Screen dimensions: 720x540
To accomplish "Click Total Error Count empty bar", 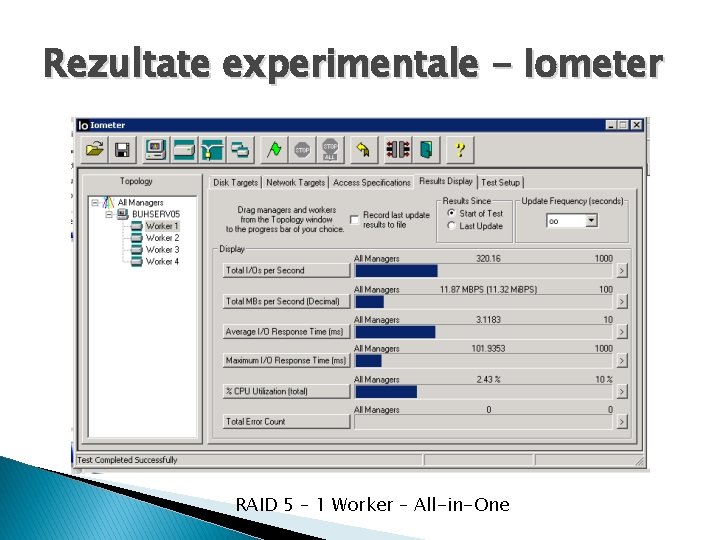I will 484,422.
